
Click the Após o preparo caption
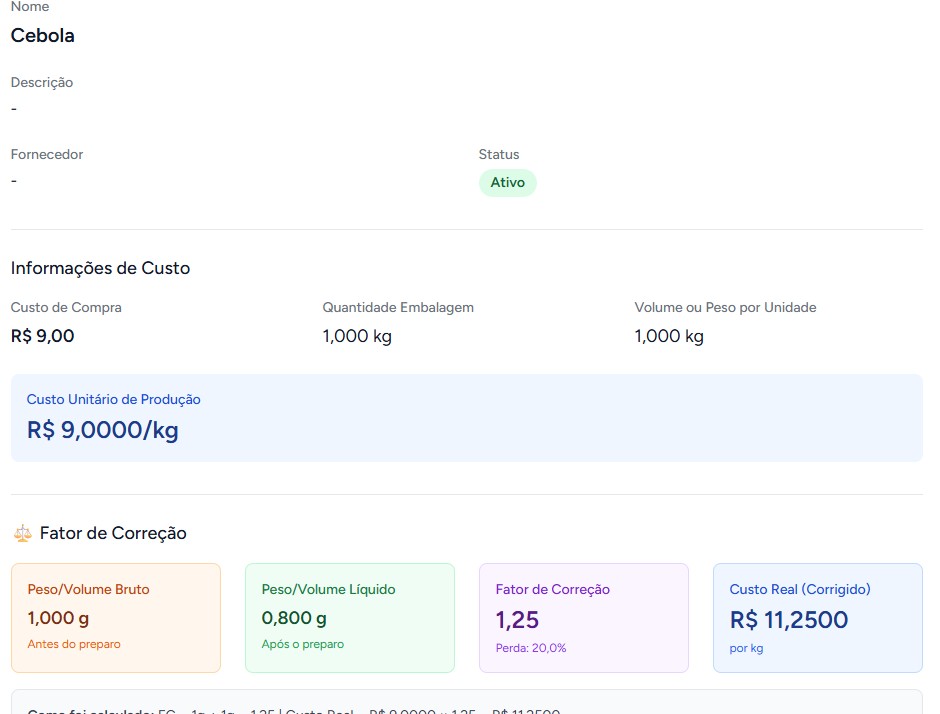tap(303, 645)
